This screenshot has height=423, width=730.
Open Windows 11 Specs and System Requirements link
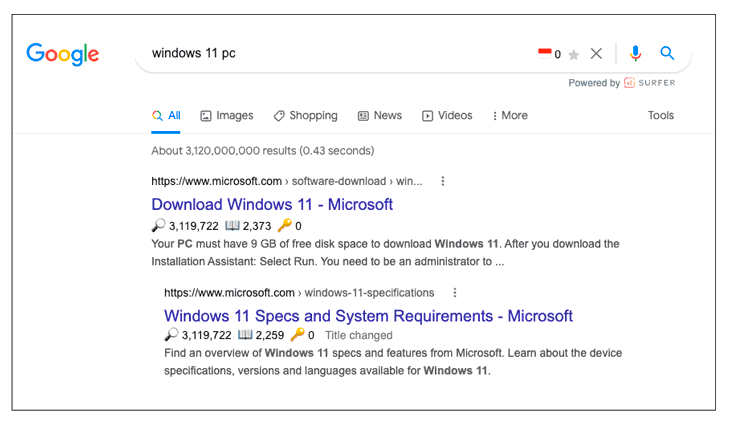coord(368,316)
